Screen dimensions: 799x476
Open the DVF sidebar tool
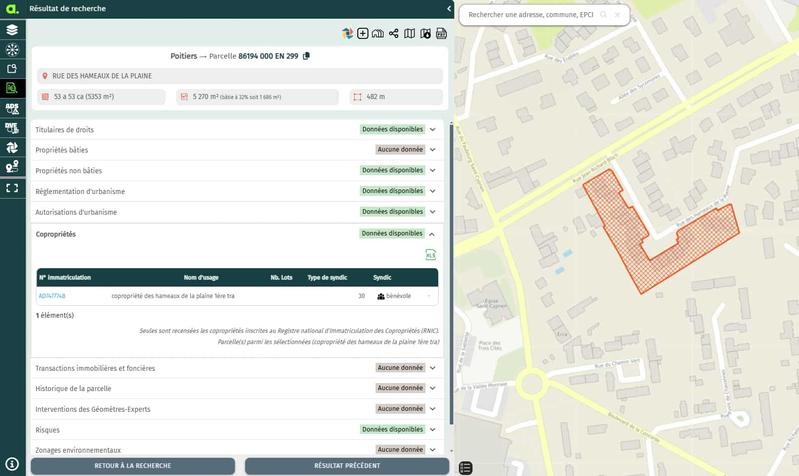(x=12, y=127)
